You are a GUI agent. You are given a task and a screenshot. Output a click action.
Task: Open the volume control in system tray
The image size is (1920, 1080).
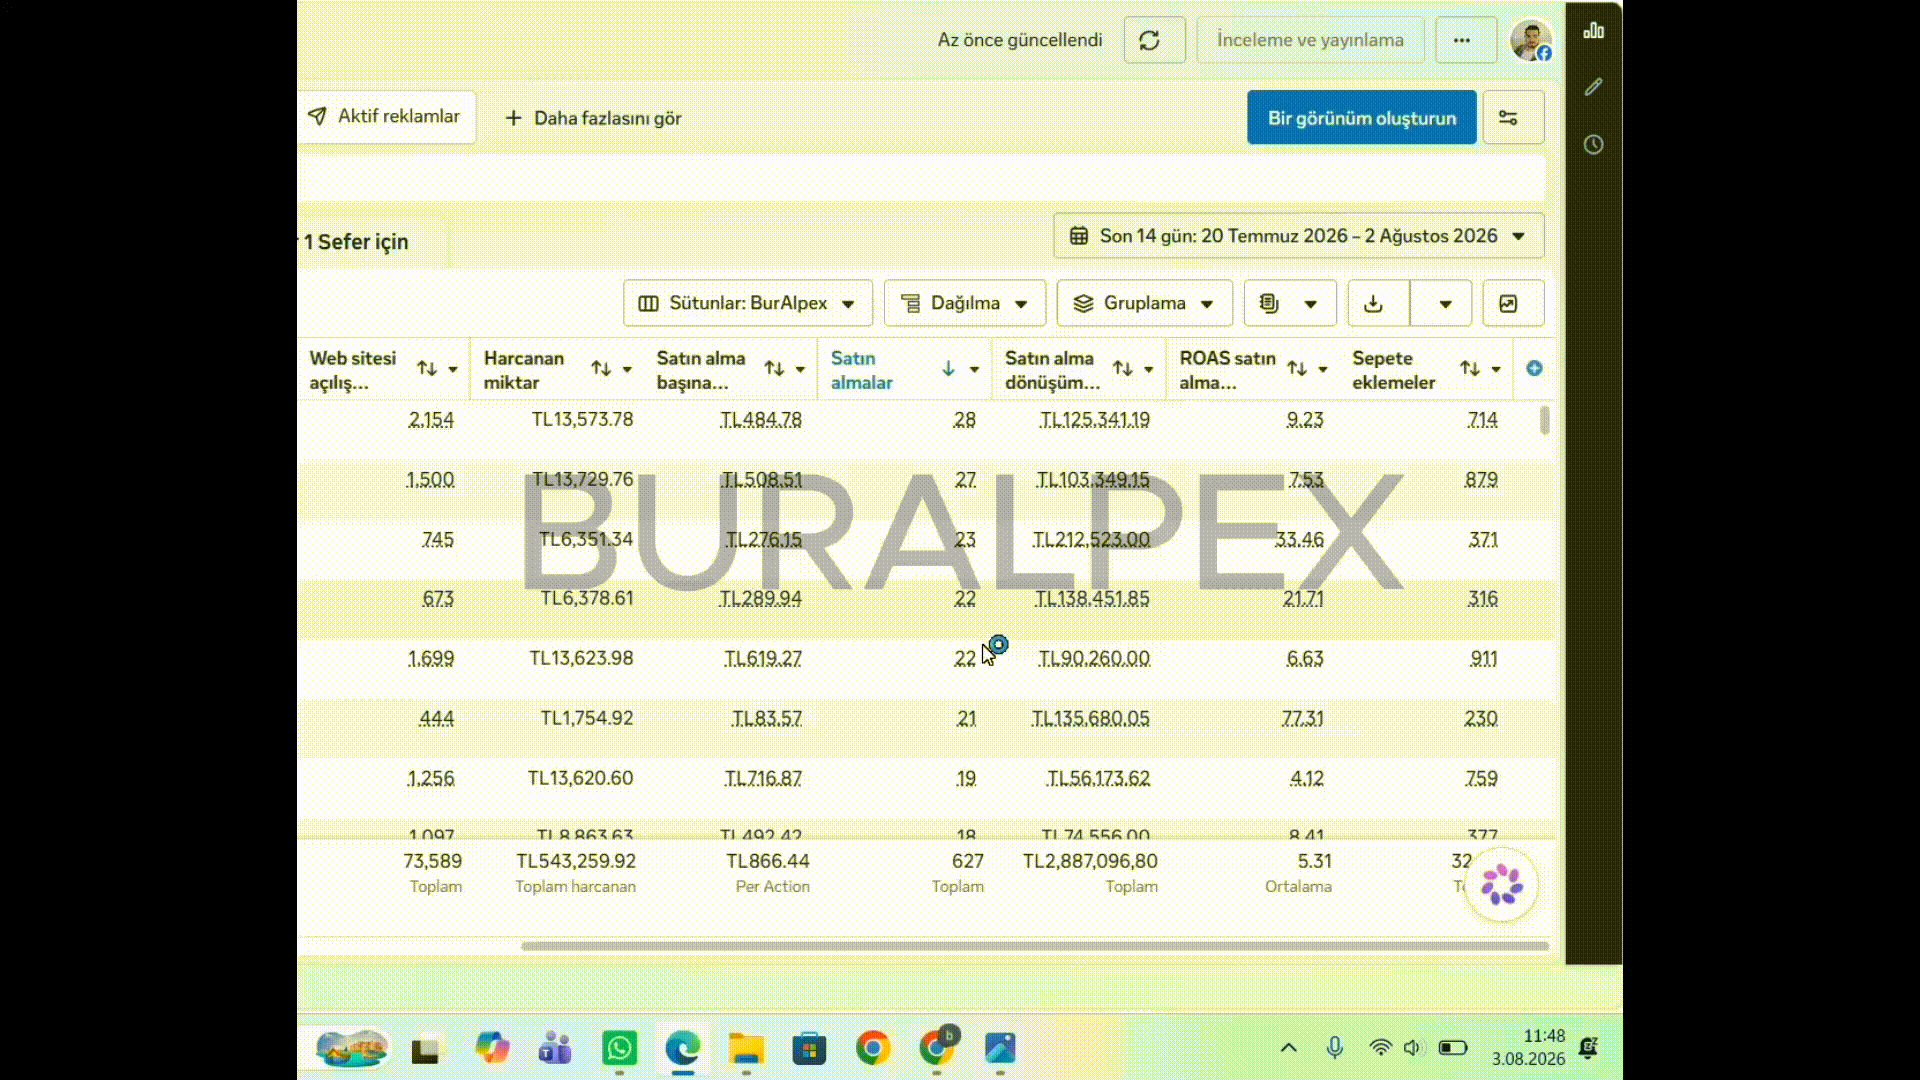[x=1412, y=1048]
